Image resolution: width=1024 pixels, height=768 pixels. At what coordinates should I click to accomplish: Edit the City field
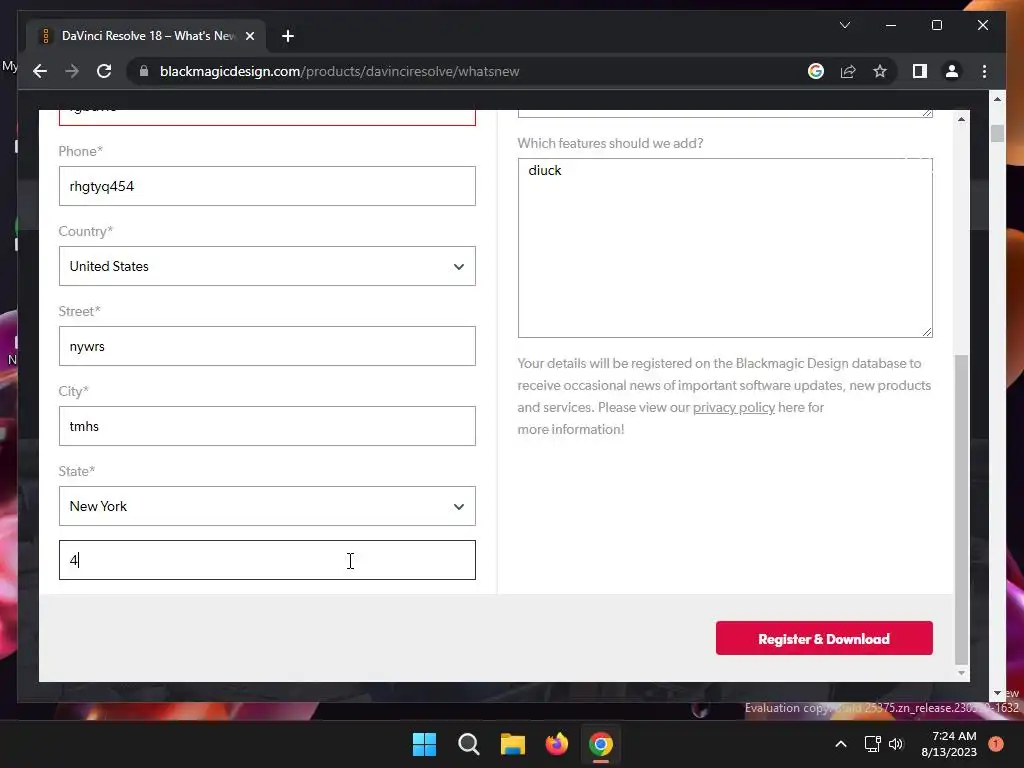(x=267, y=426)
